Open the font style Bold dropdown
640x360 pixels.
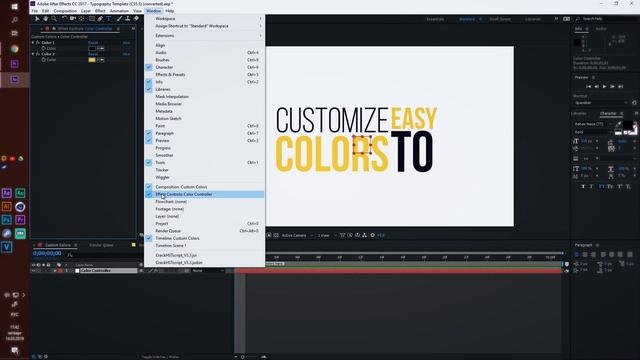(593, 132)
